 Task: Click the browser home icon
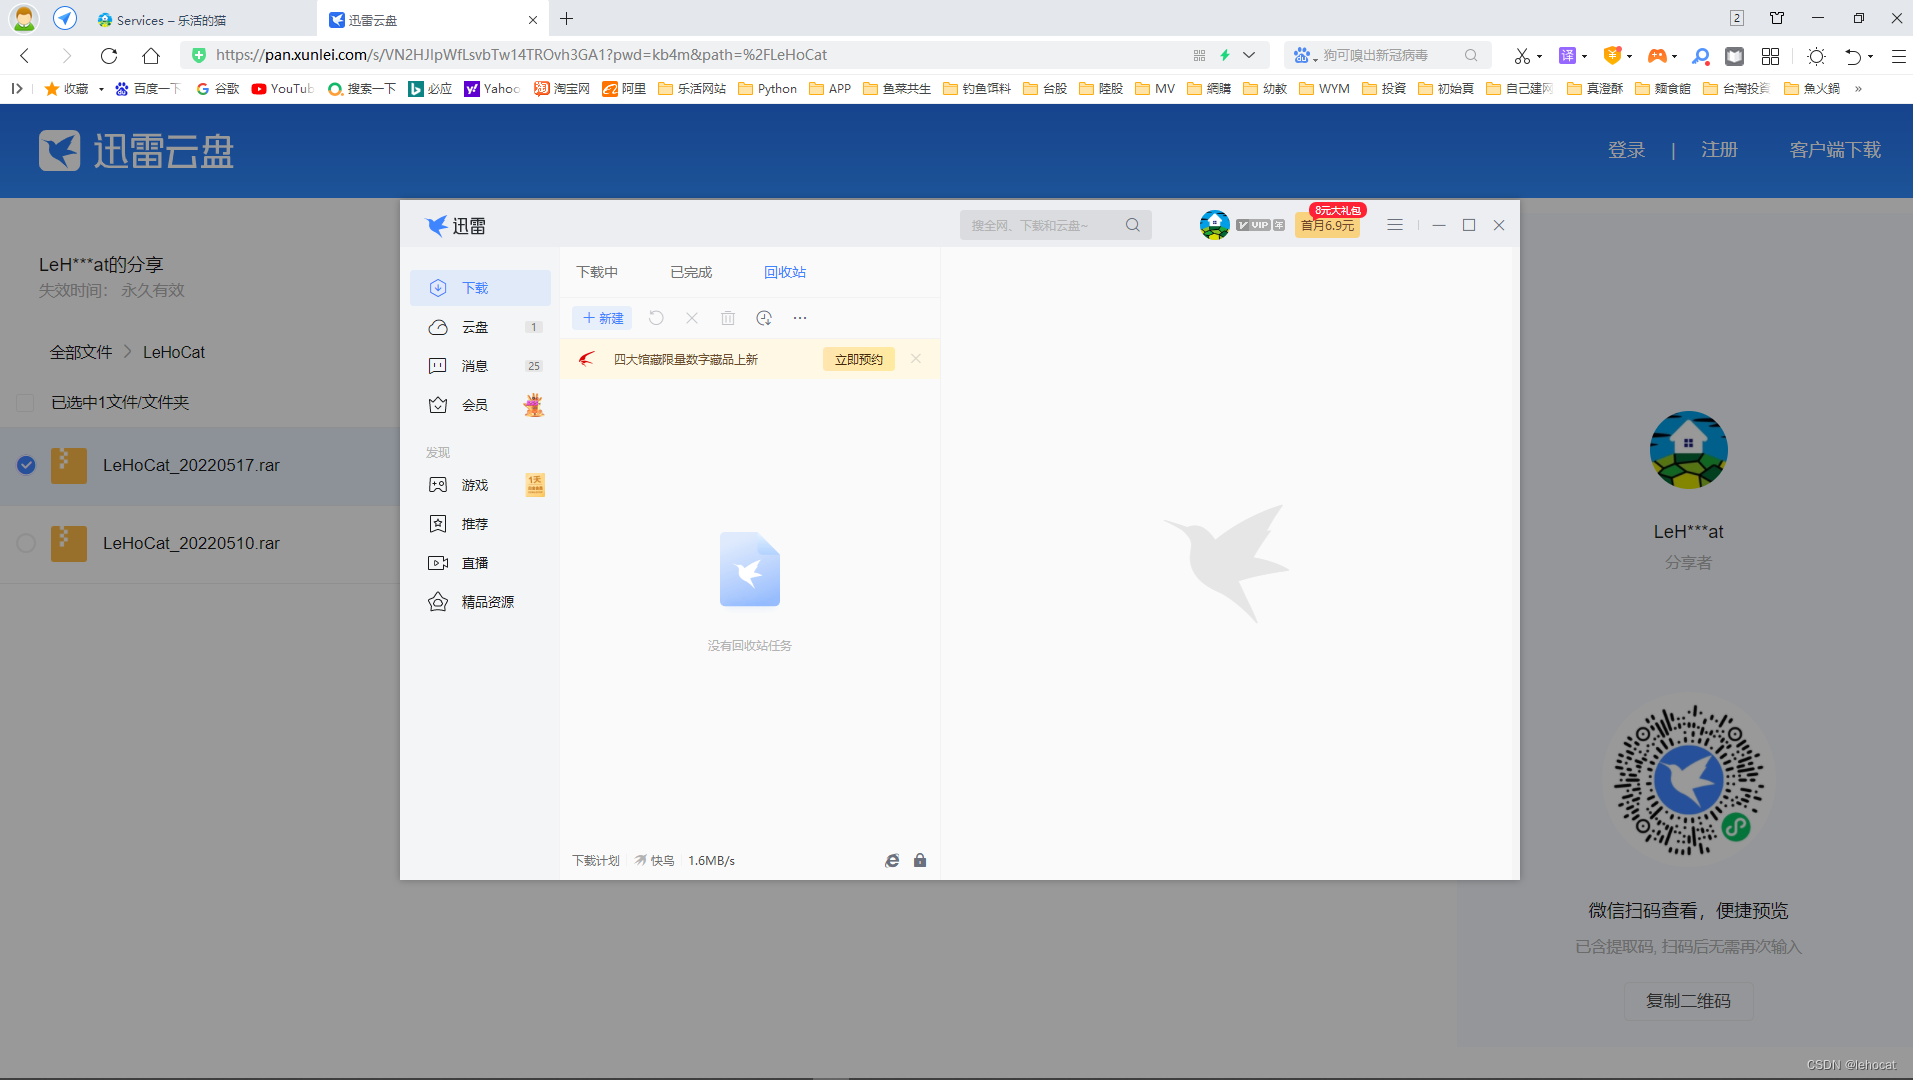point(151,56)
